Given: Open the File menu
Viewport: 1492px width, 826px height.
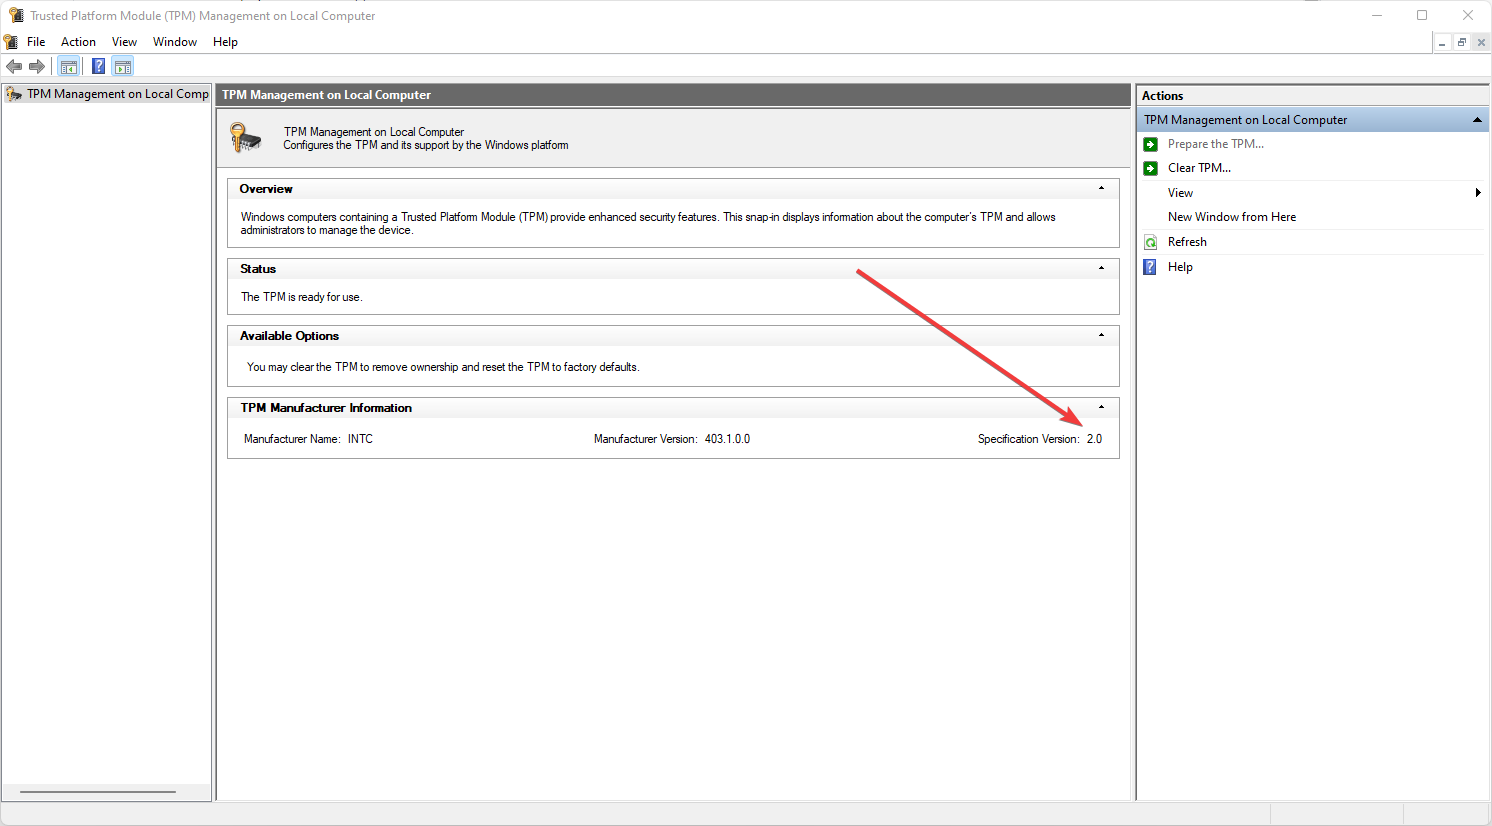Looking at the screenshot, I should [36, 42].
